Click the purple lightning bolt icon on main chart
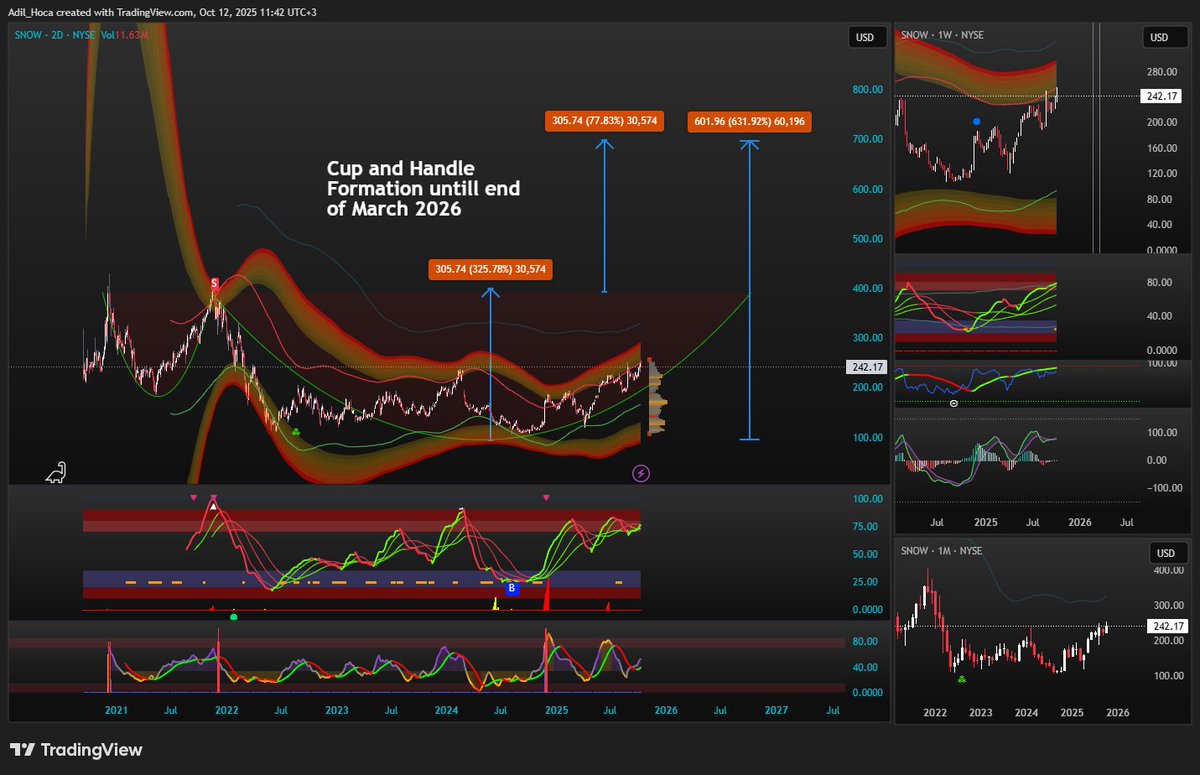Screen dimensions: 1200x775 641,473
